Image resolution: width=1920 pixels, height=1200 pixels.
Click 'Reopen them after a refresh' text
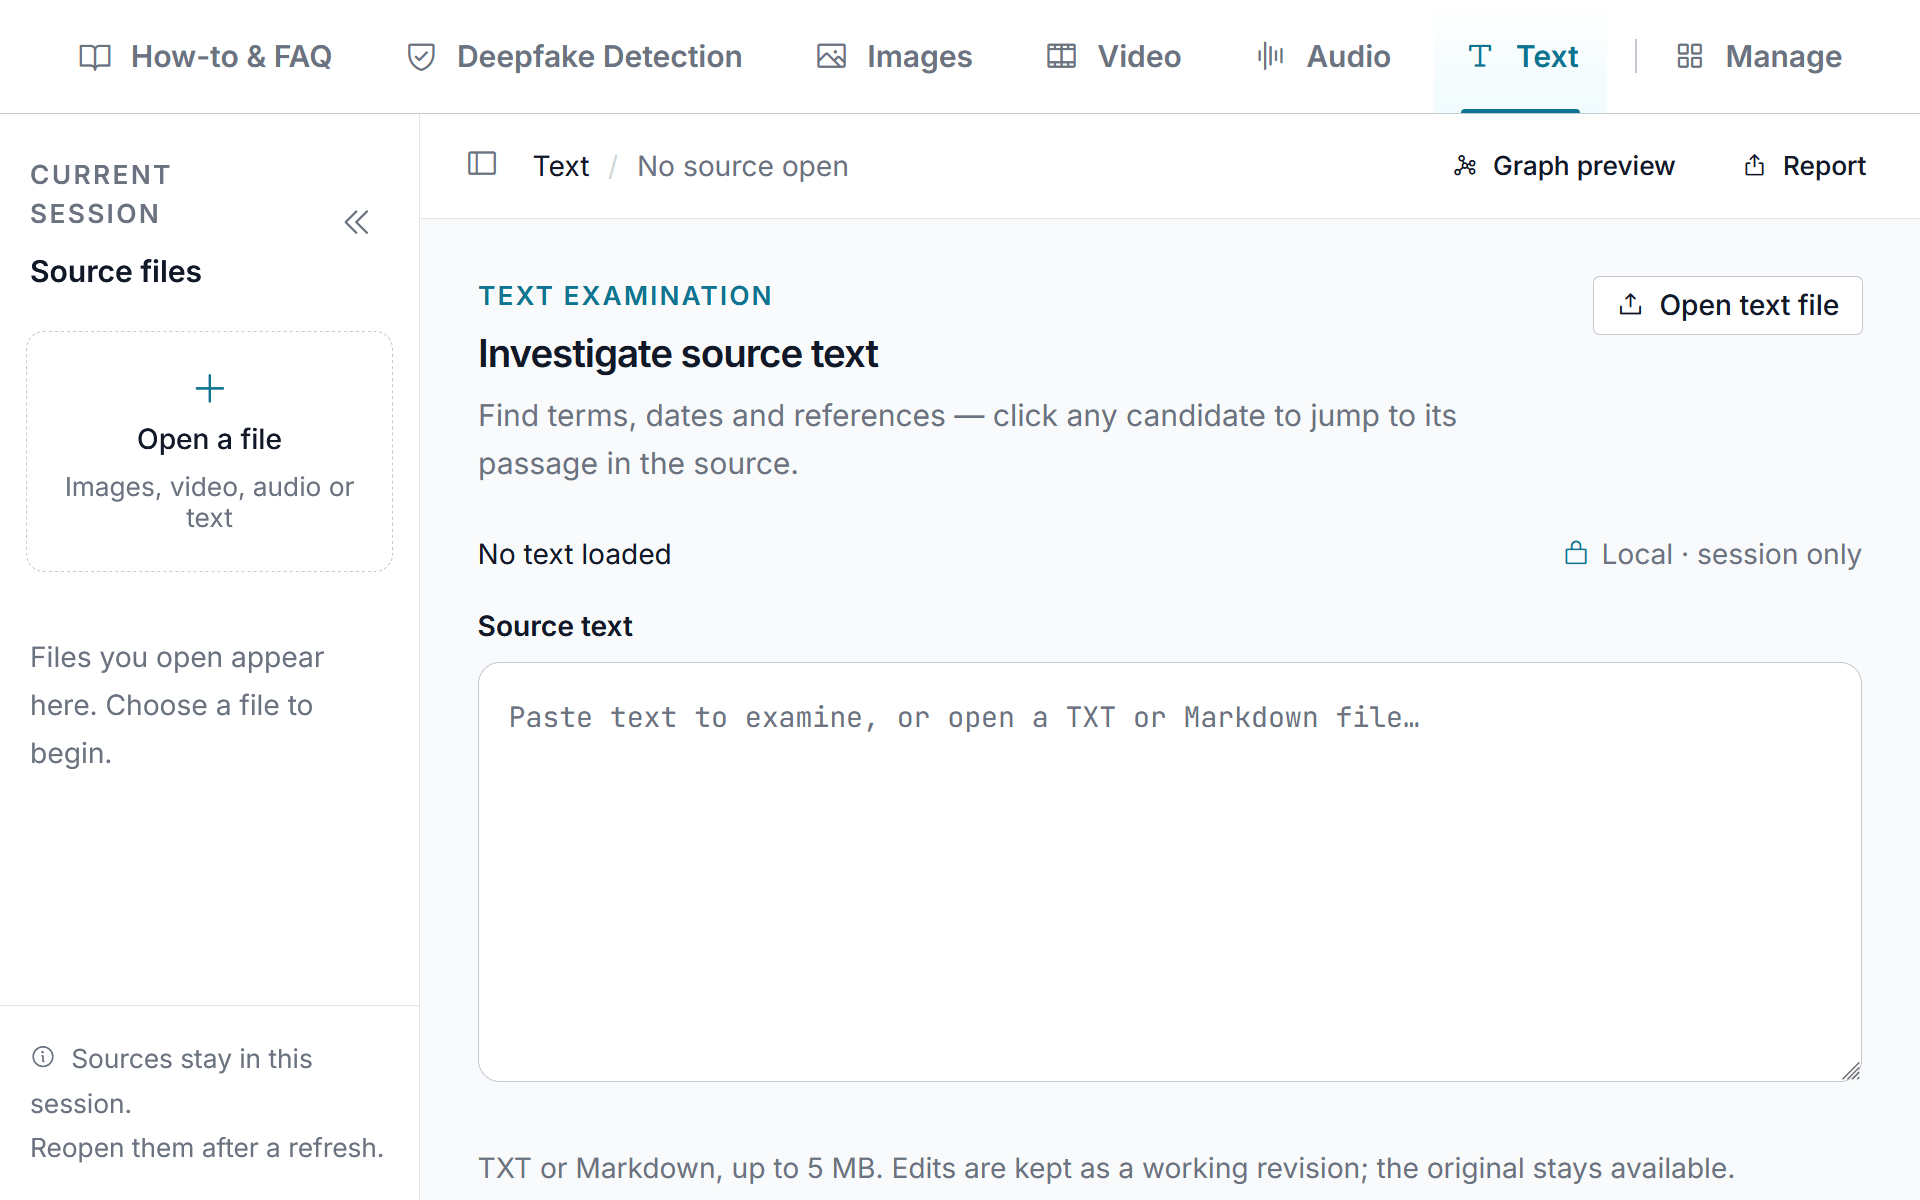pyautogui.click(x=207, y=1148)
